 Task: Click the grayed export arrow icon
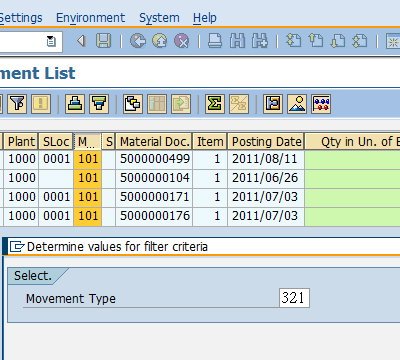coord(181,104)
